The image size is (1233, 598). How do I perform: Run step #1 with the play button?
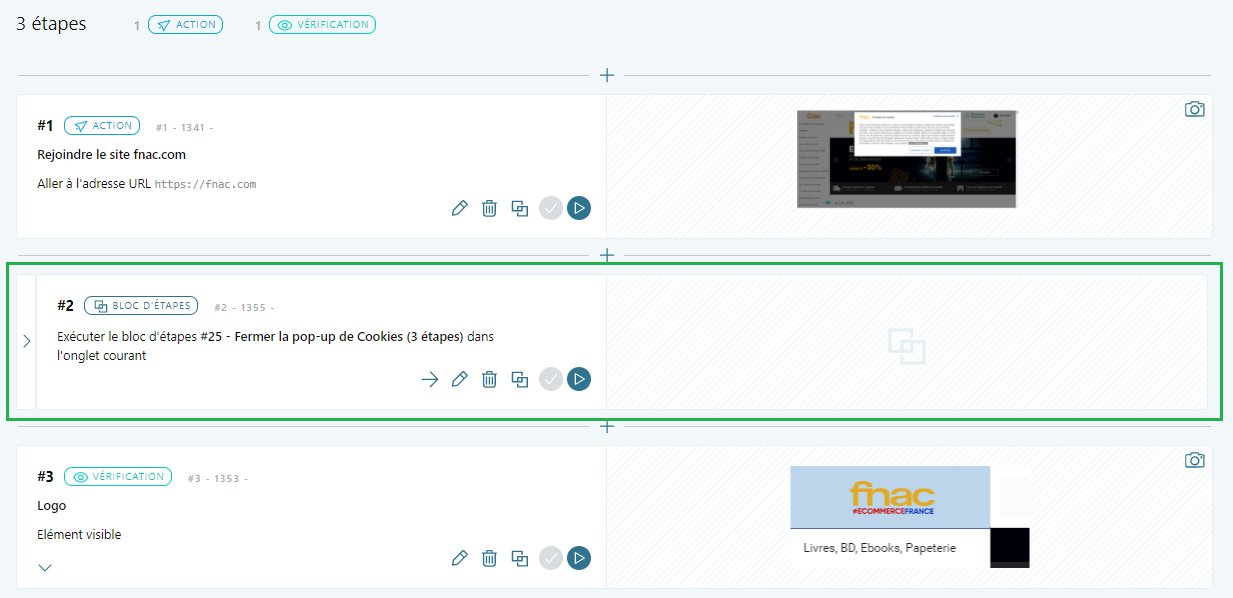point(579,208)
